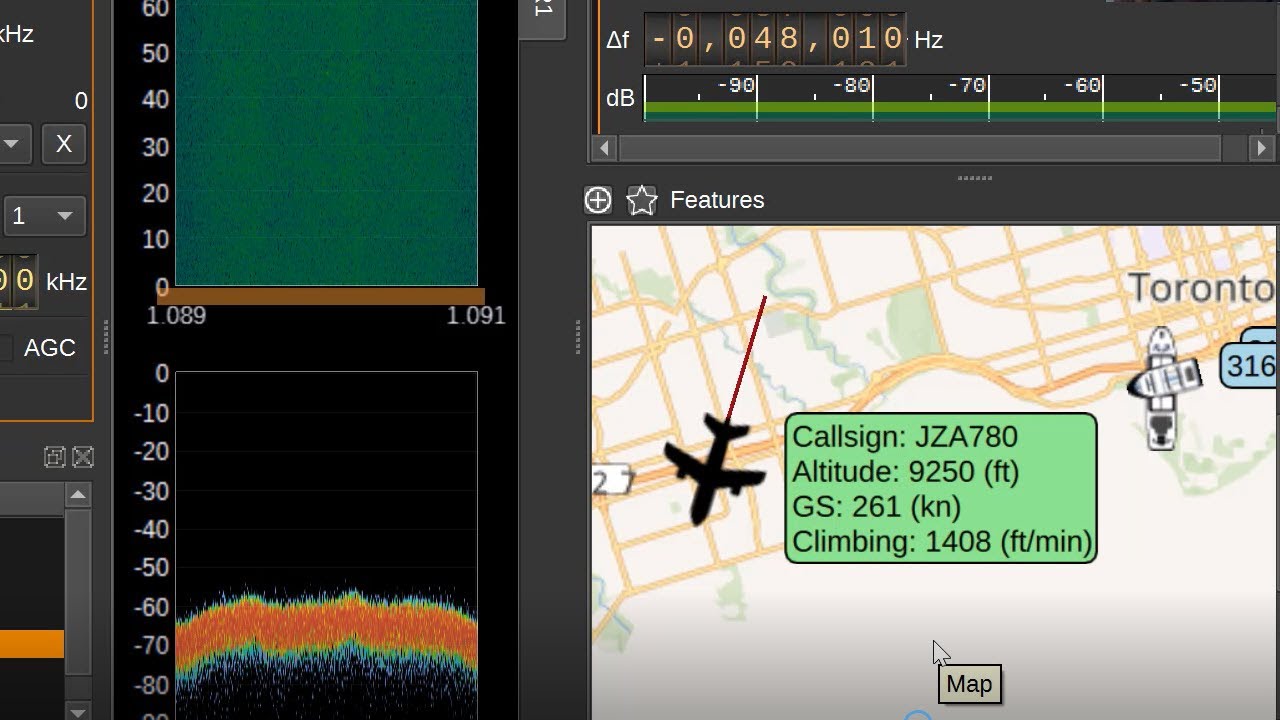Click the Altitude: 9250 (ft) text
Image resolution: width=1280 pixels, height=720 pixels.
pyautogui.click(x=905, y=472)
